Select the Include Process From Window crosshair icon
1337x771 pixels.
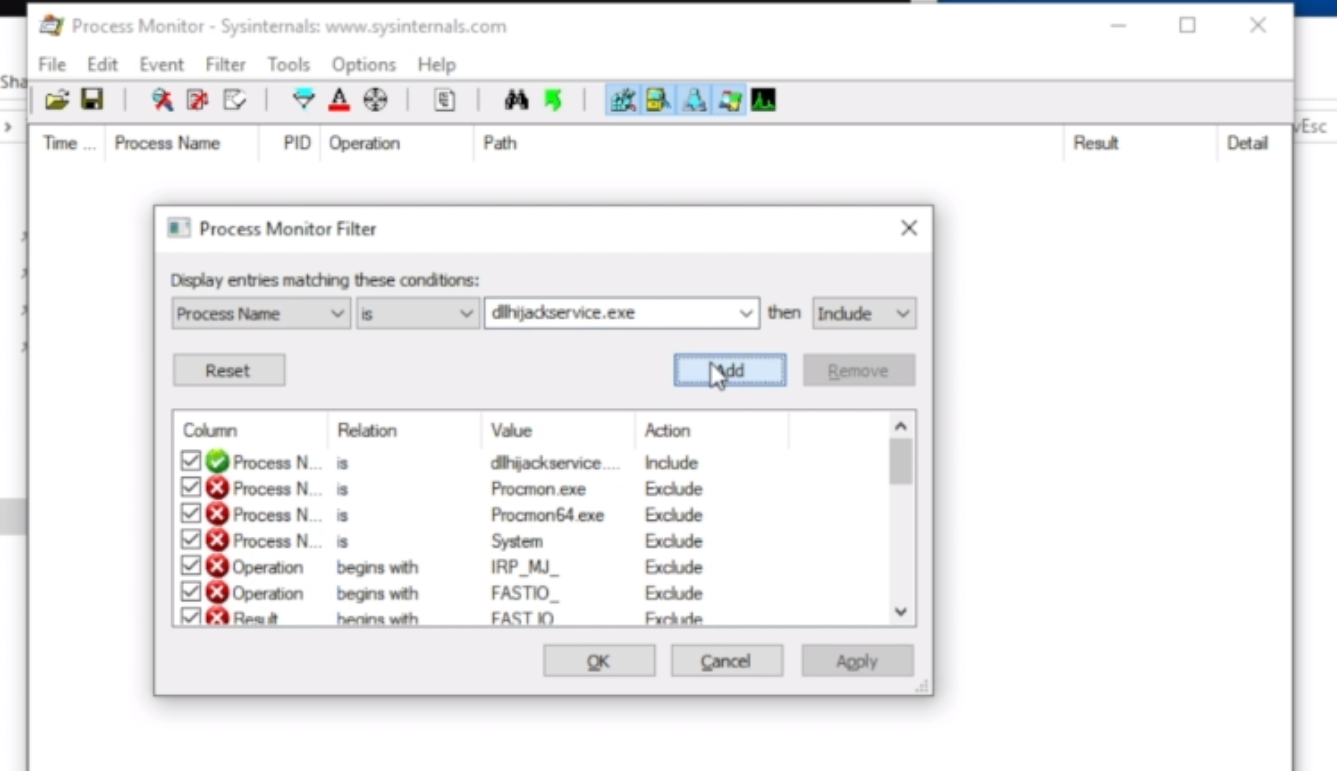375,100
